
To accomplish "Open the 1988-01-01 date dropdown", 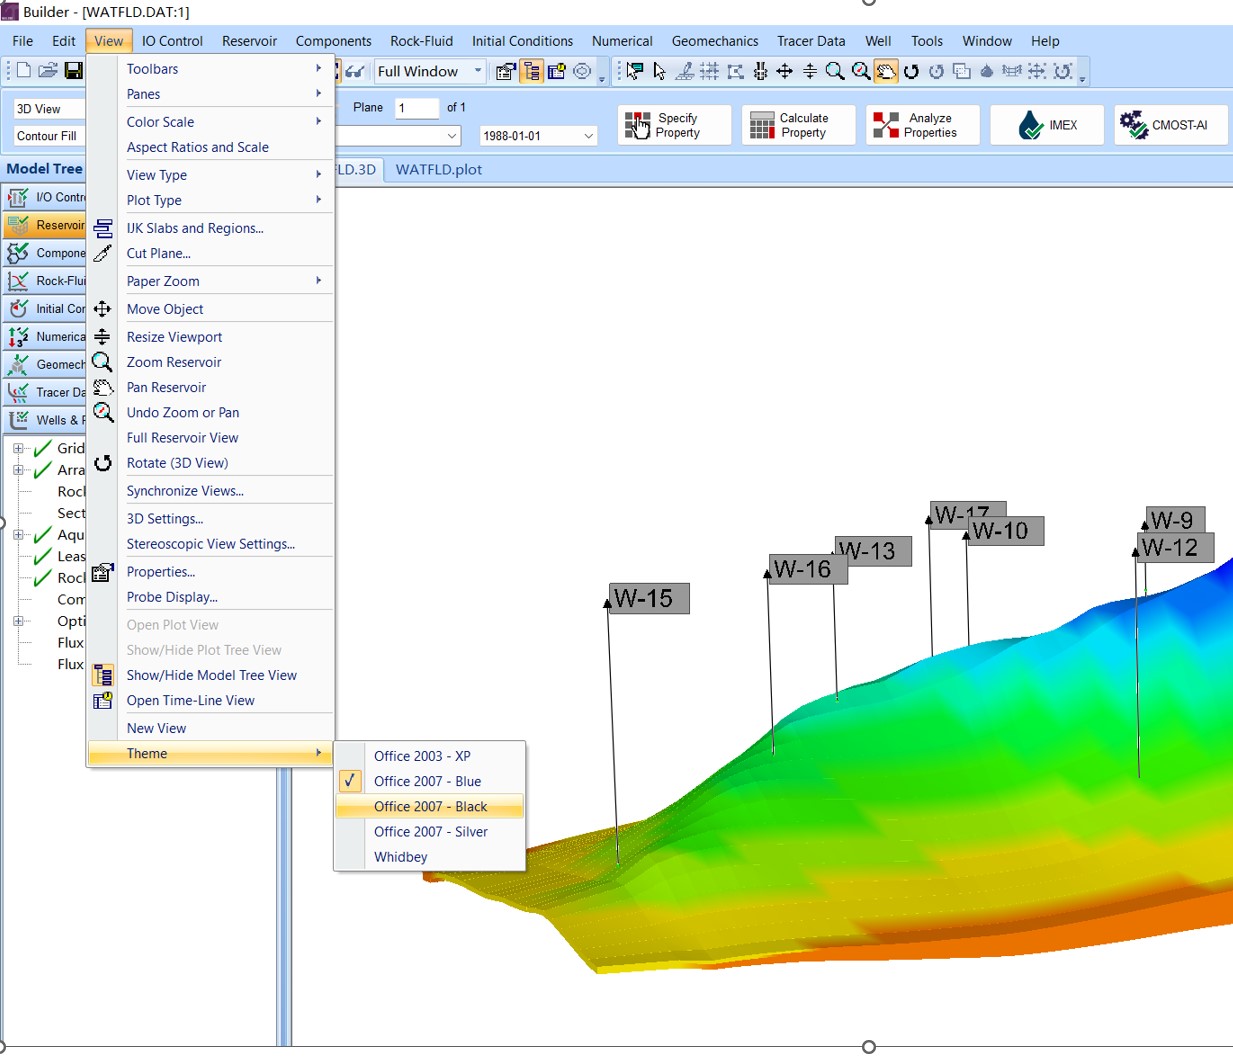I will coord(588,136).
